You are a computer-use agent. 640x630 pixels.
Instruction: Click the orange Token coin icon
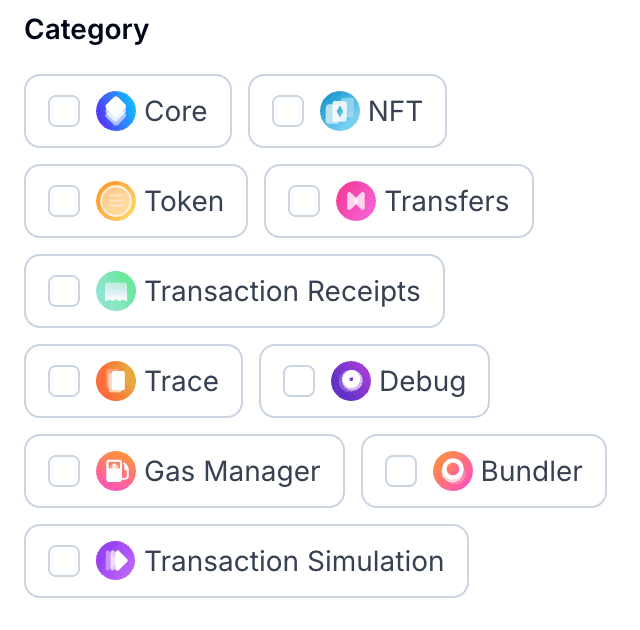coord(116,201)
